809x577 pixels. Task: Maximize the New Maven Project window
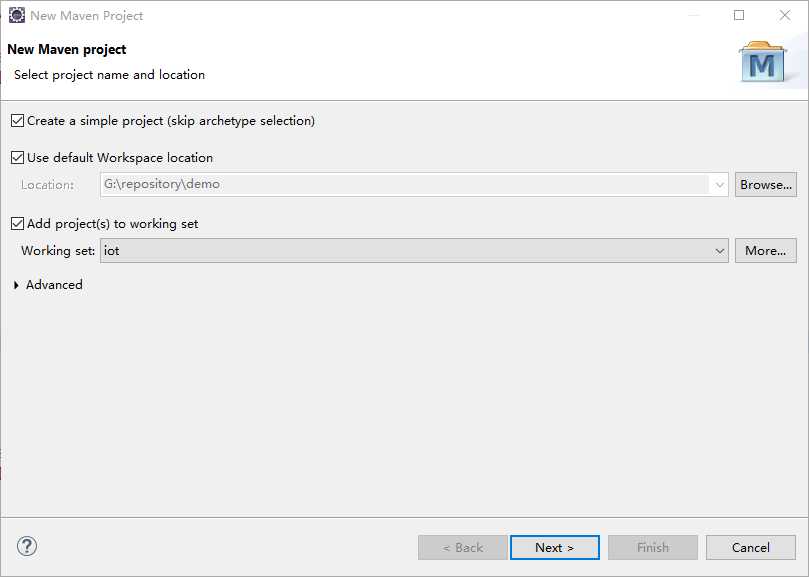739,15
